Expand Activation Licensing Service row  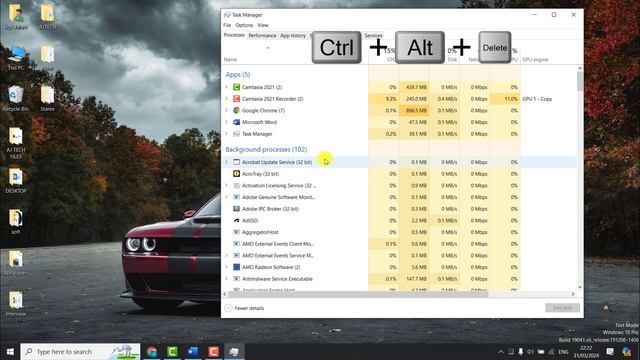pyautogui.click(x=227, y=185)
